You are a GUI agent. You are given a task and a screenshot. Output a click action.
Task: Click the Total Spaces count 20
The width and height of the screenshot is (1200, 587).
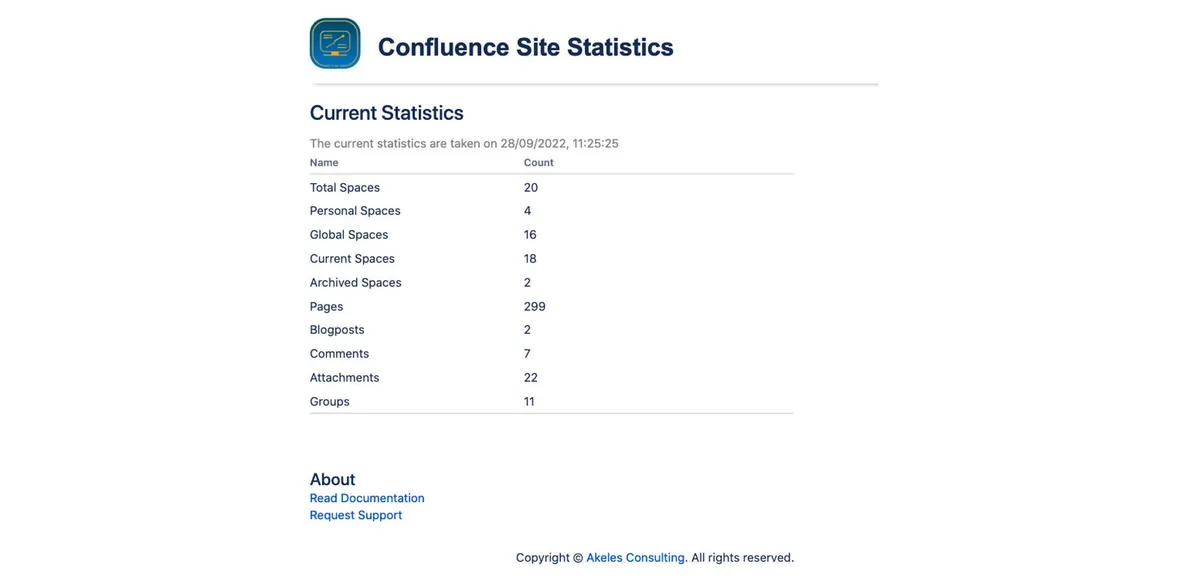click(x=531, y=187)
